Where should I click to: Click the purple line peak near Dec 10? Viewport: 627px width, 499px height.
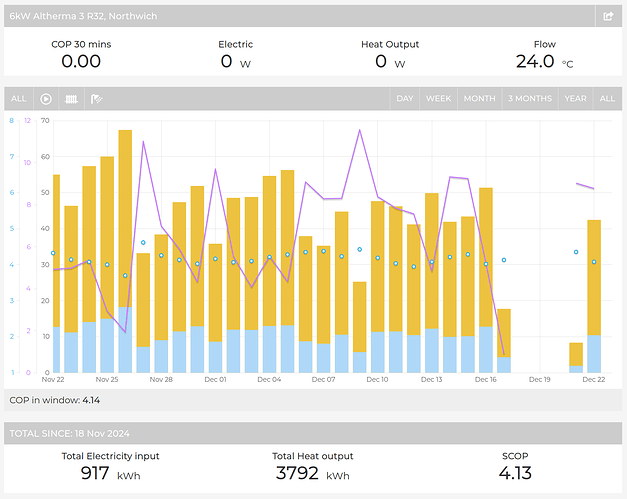pyautogui.click(x=359, y=131)
